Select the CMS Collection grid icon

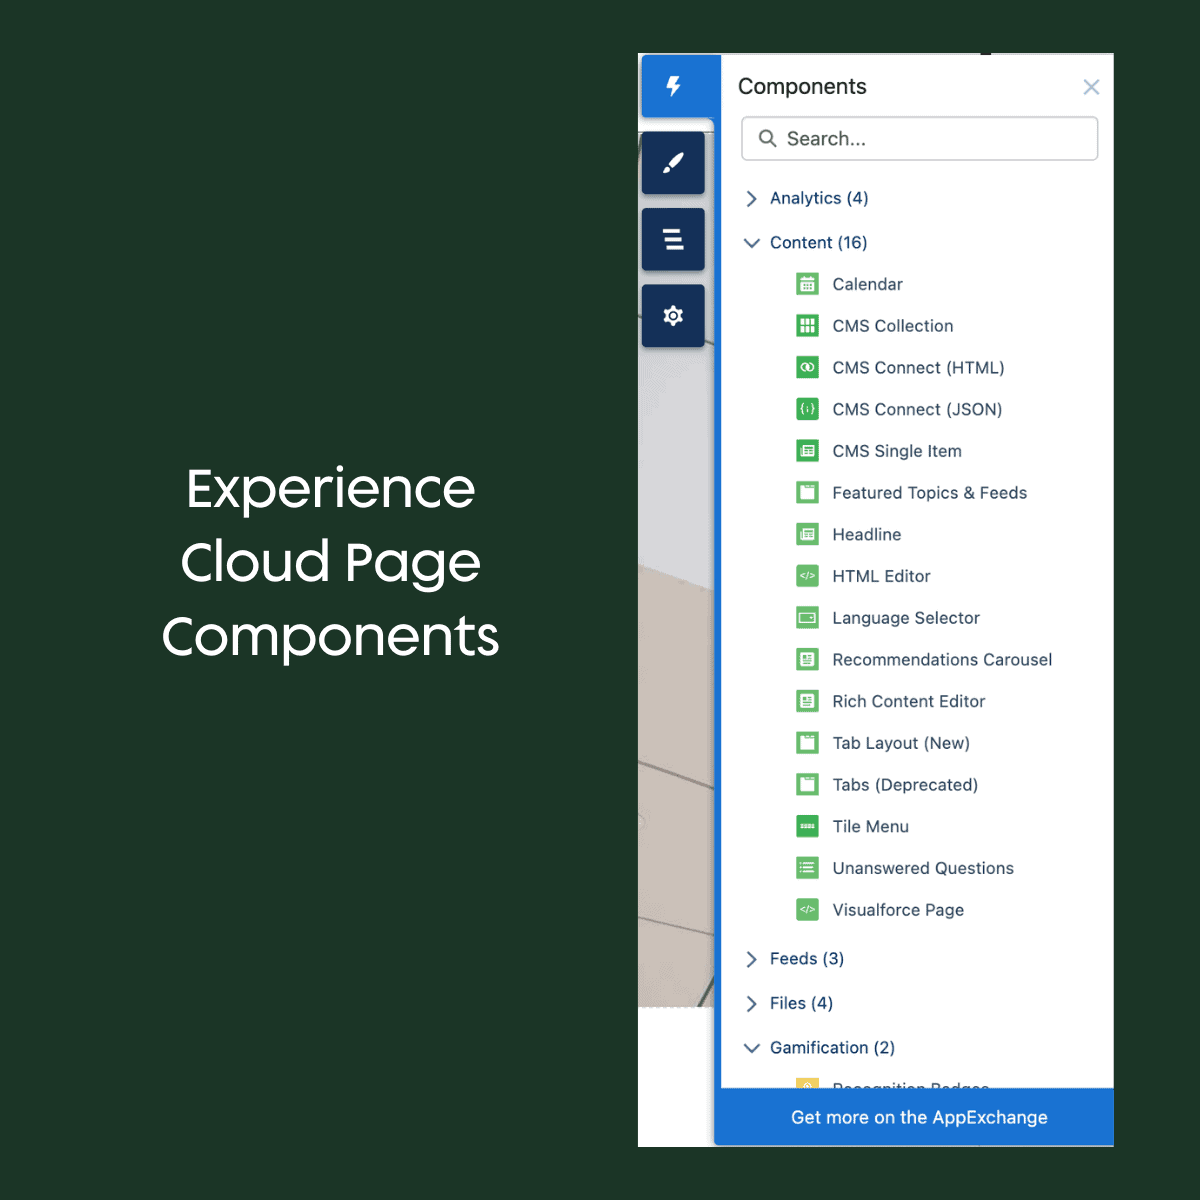point(807,326)
